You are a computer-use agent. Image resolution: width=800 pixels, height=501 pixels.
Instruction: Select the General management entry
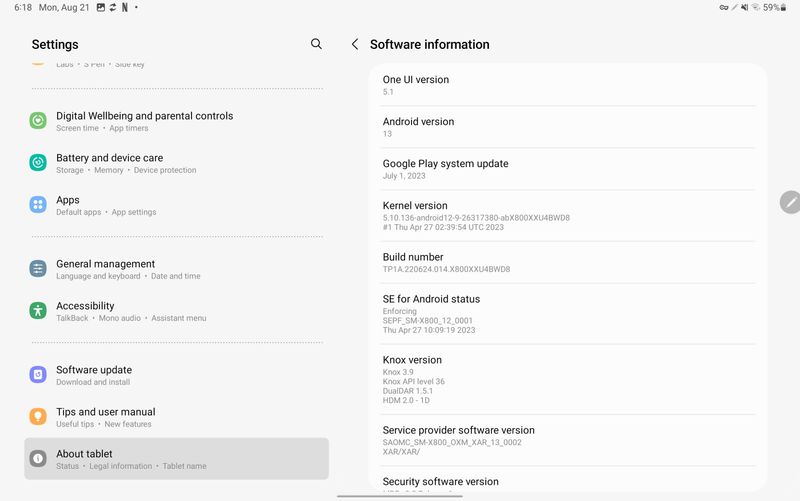(176, 269)
